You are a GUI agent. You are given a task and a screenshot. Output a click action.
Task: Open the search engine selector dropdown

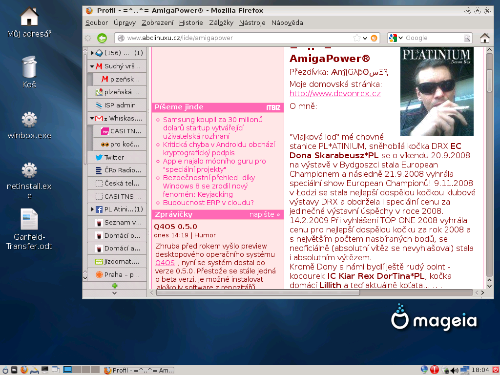coord(396,38)
